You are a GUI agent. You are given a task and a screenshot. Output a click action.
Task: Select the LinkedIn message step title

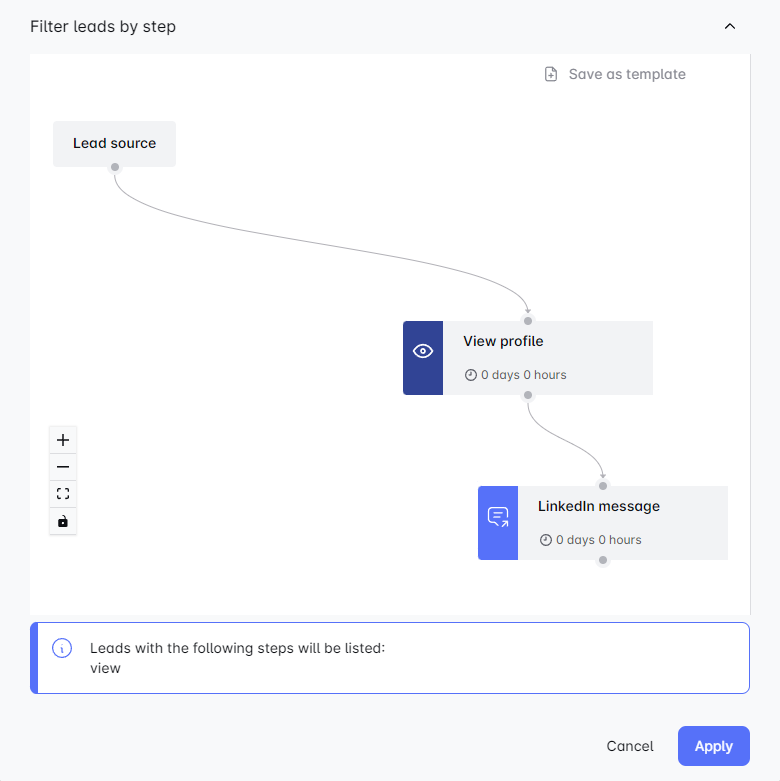click(599, 506)
